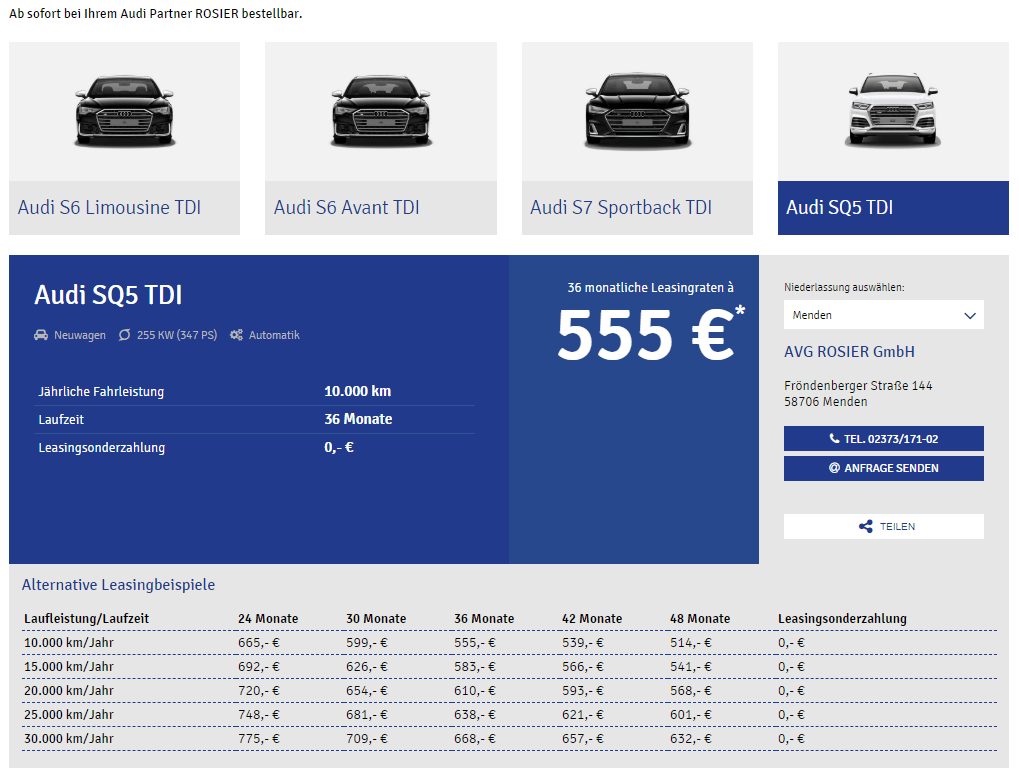
Task: Click the 10.000 km Fahrleistung value
Action: point(357,391)
